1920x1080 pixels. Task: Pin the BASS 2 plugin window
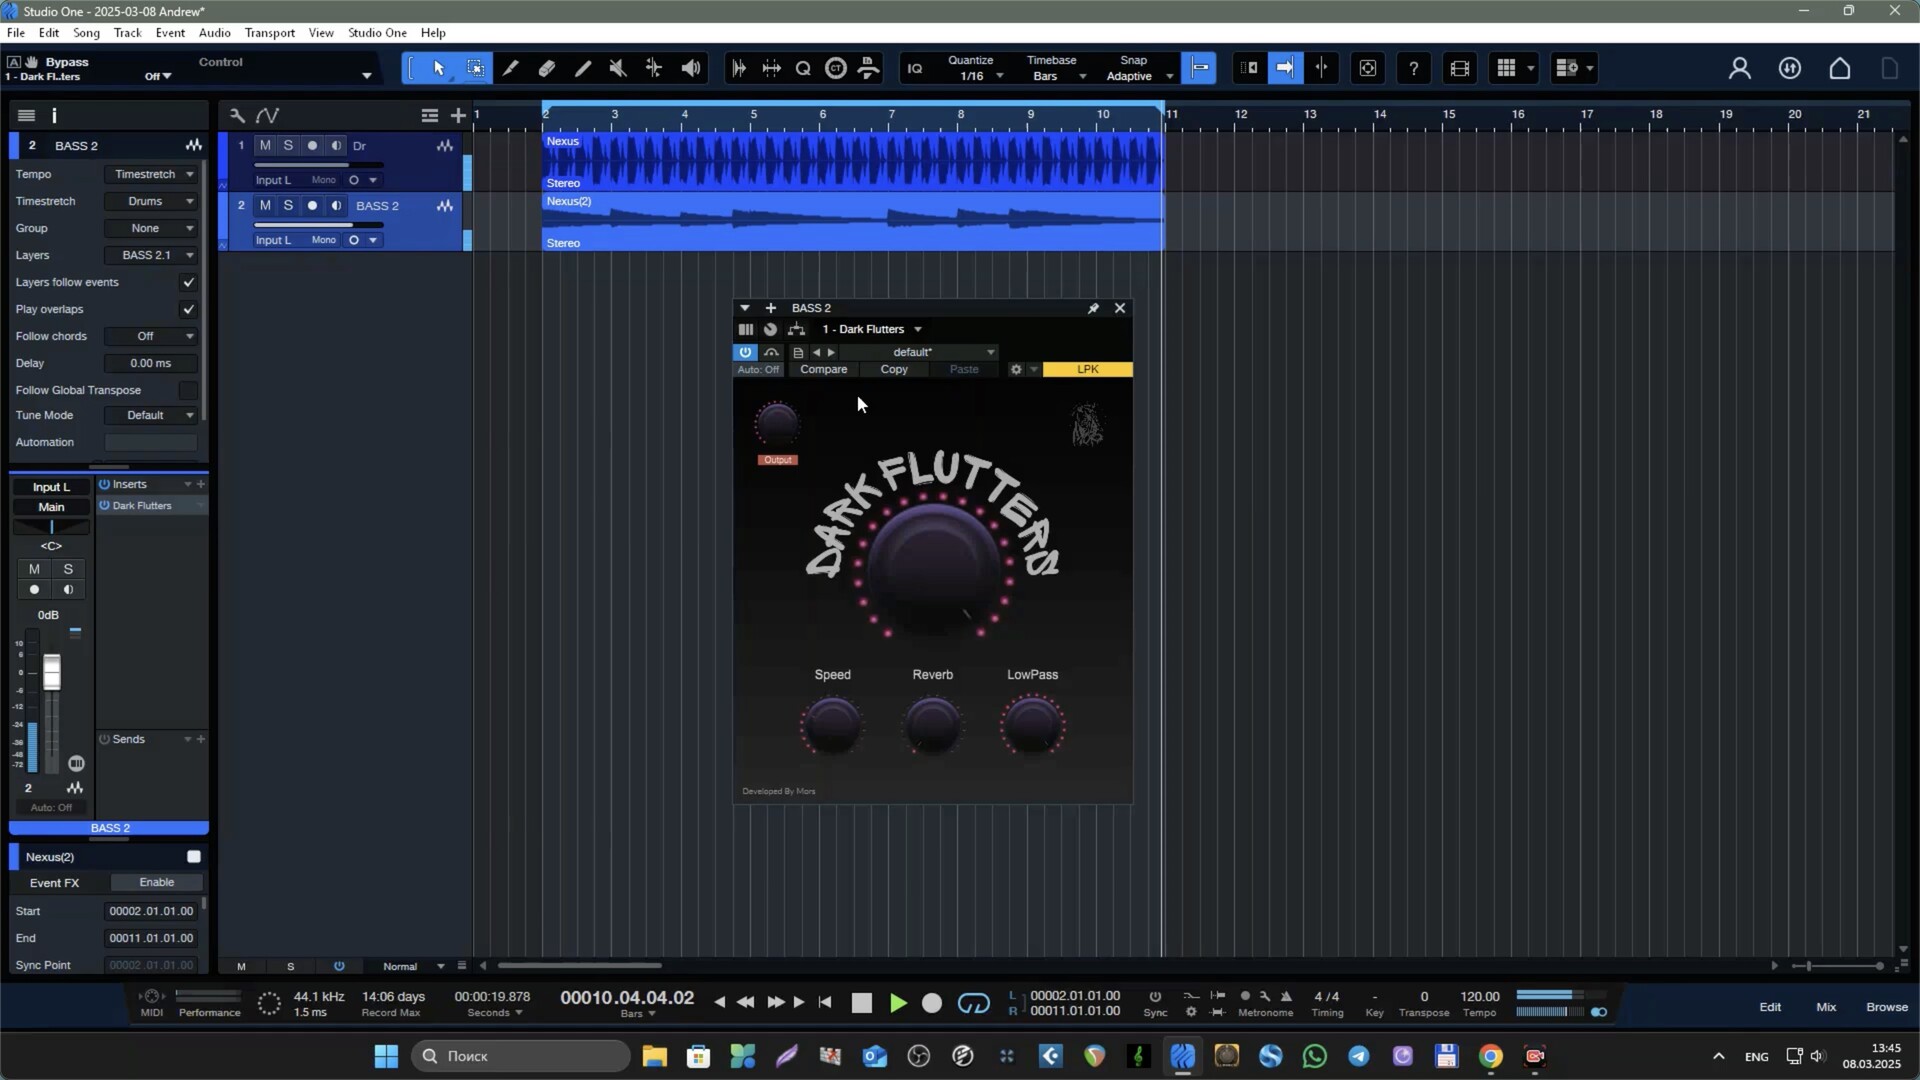(1093, 308)
